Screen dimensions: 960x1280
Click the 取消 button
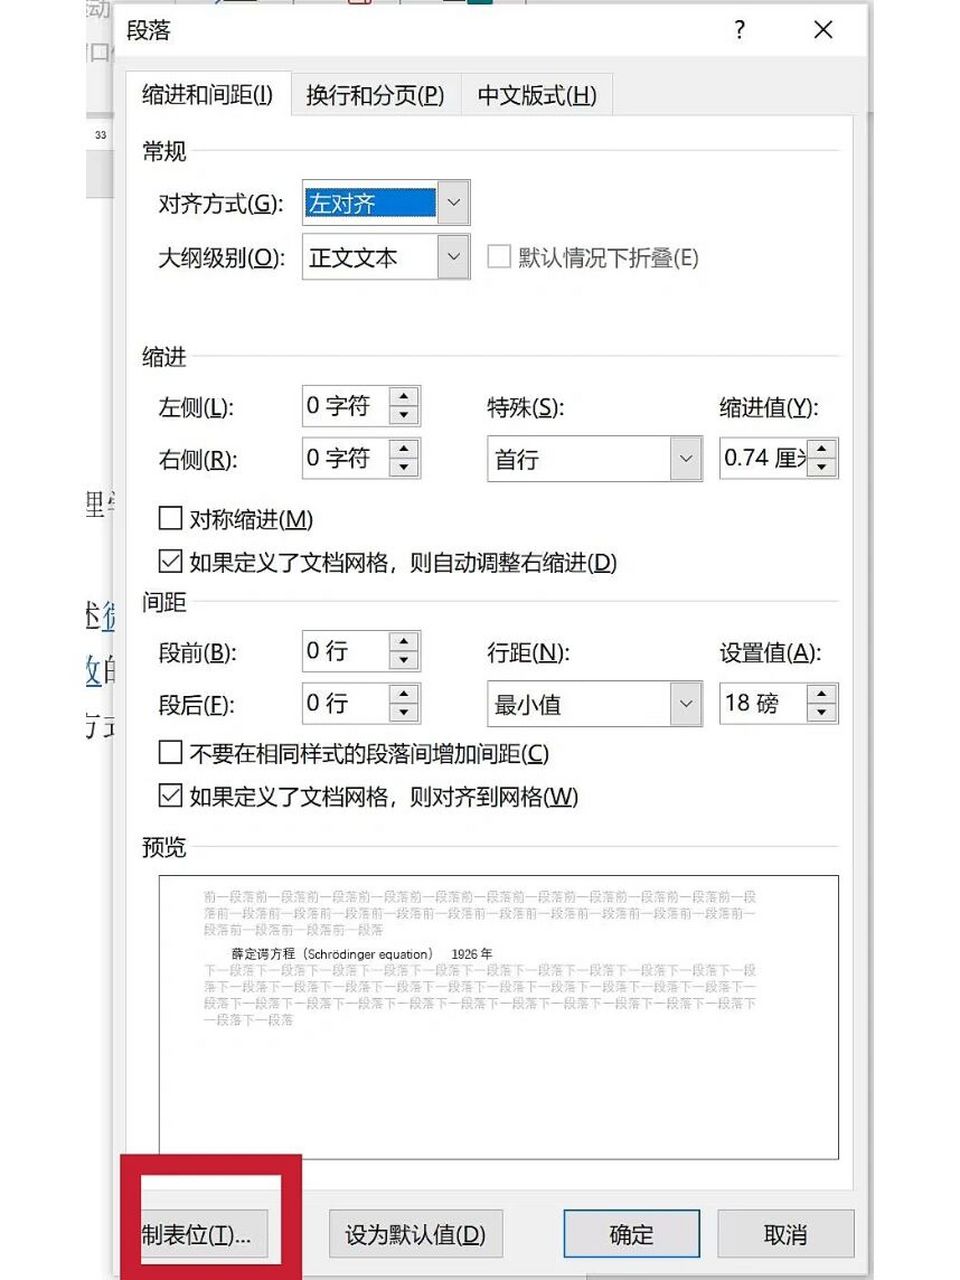[x=784, y=1233]
